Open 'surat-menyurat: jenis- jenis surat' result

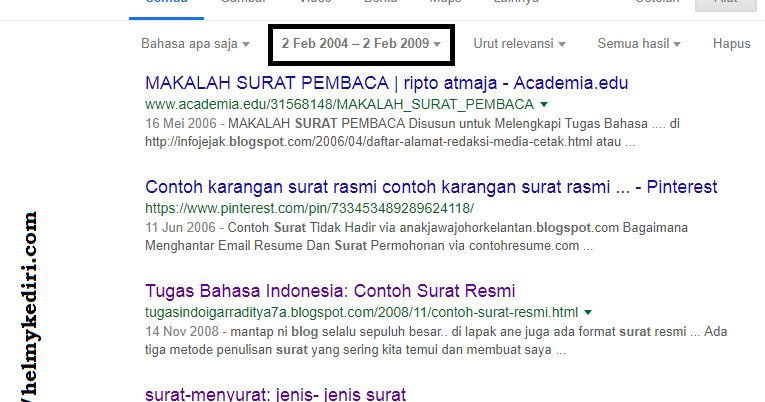[x=276, y=394]
